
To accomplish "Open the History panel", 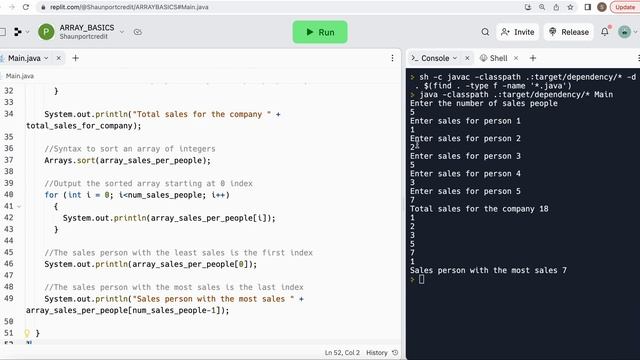I will [x=382, y=353].
